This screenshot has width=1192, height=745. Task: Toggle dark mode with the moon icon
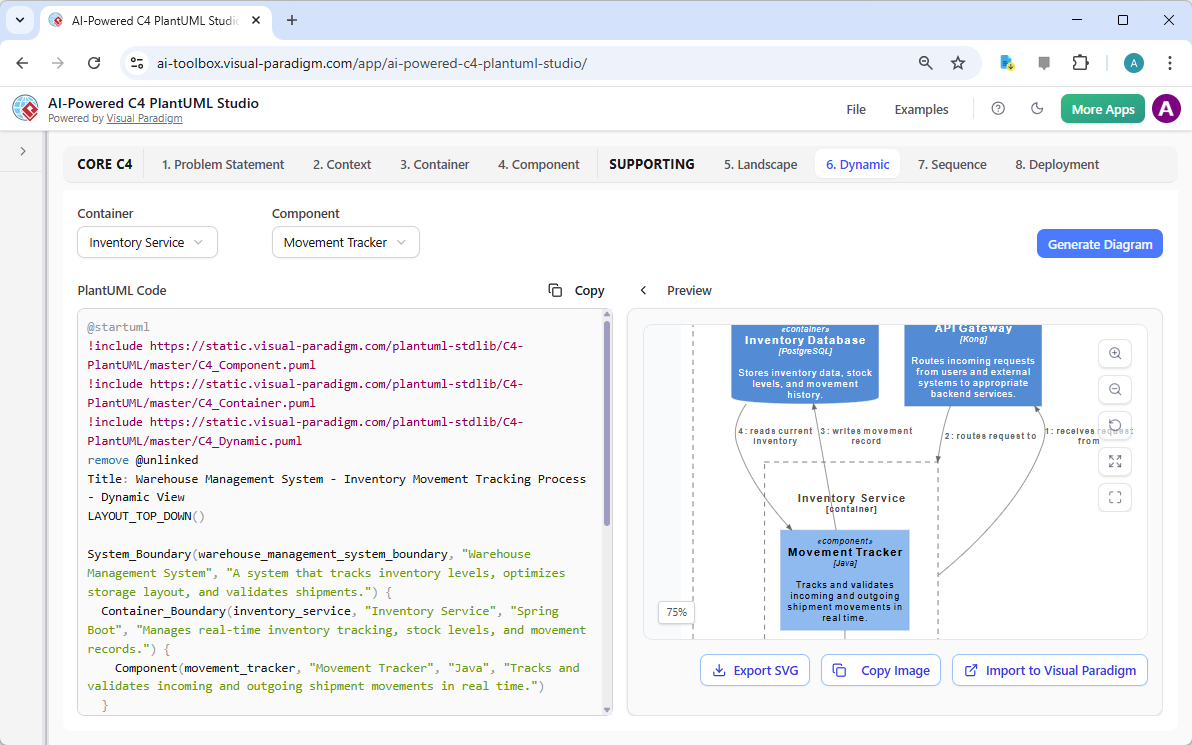(1037, 108)
